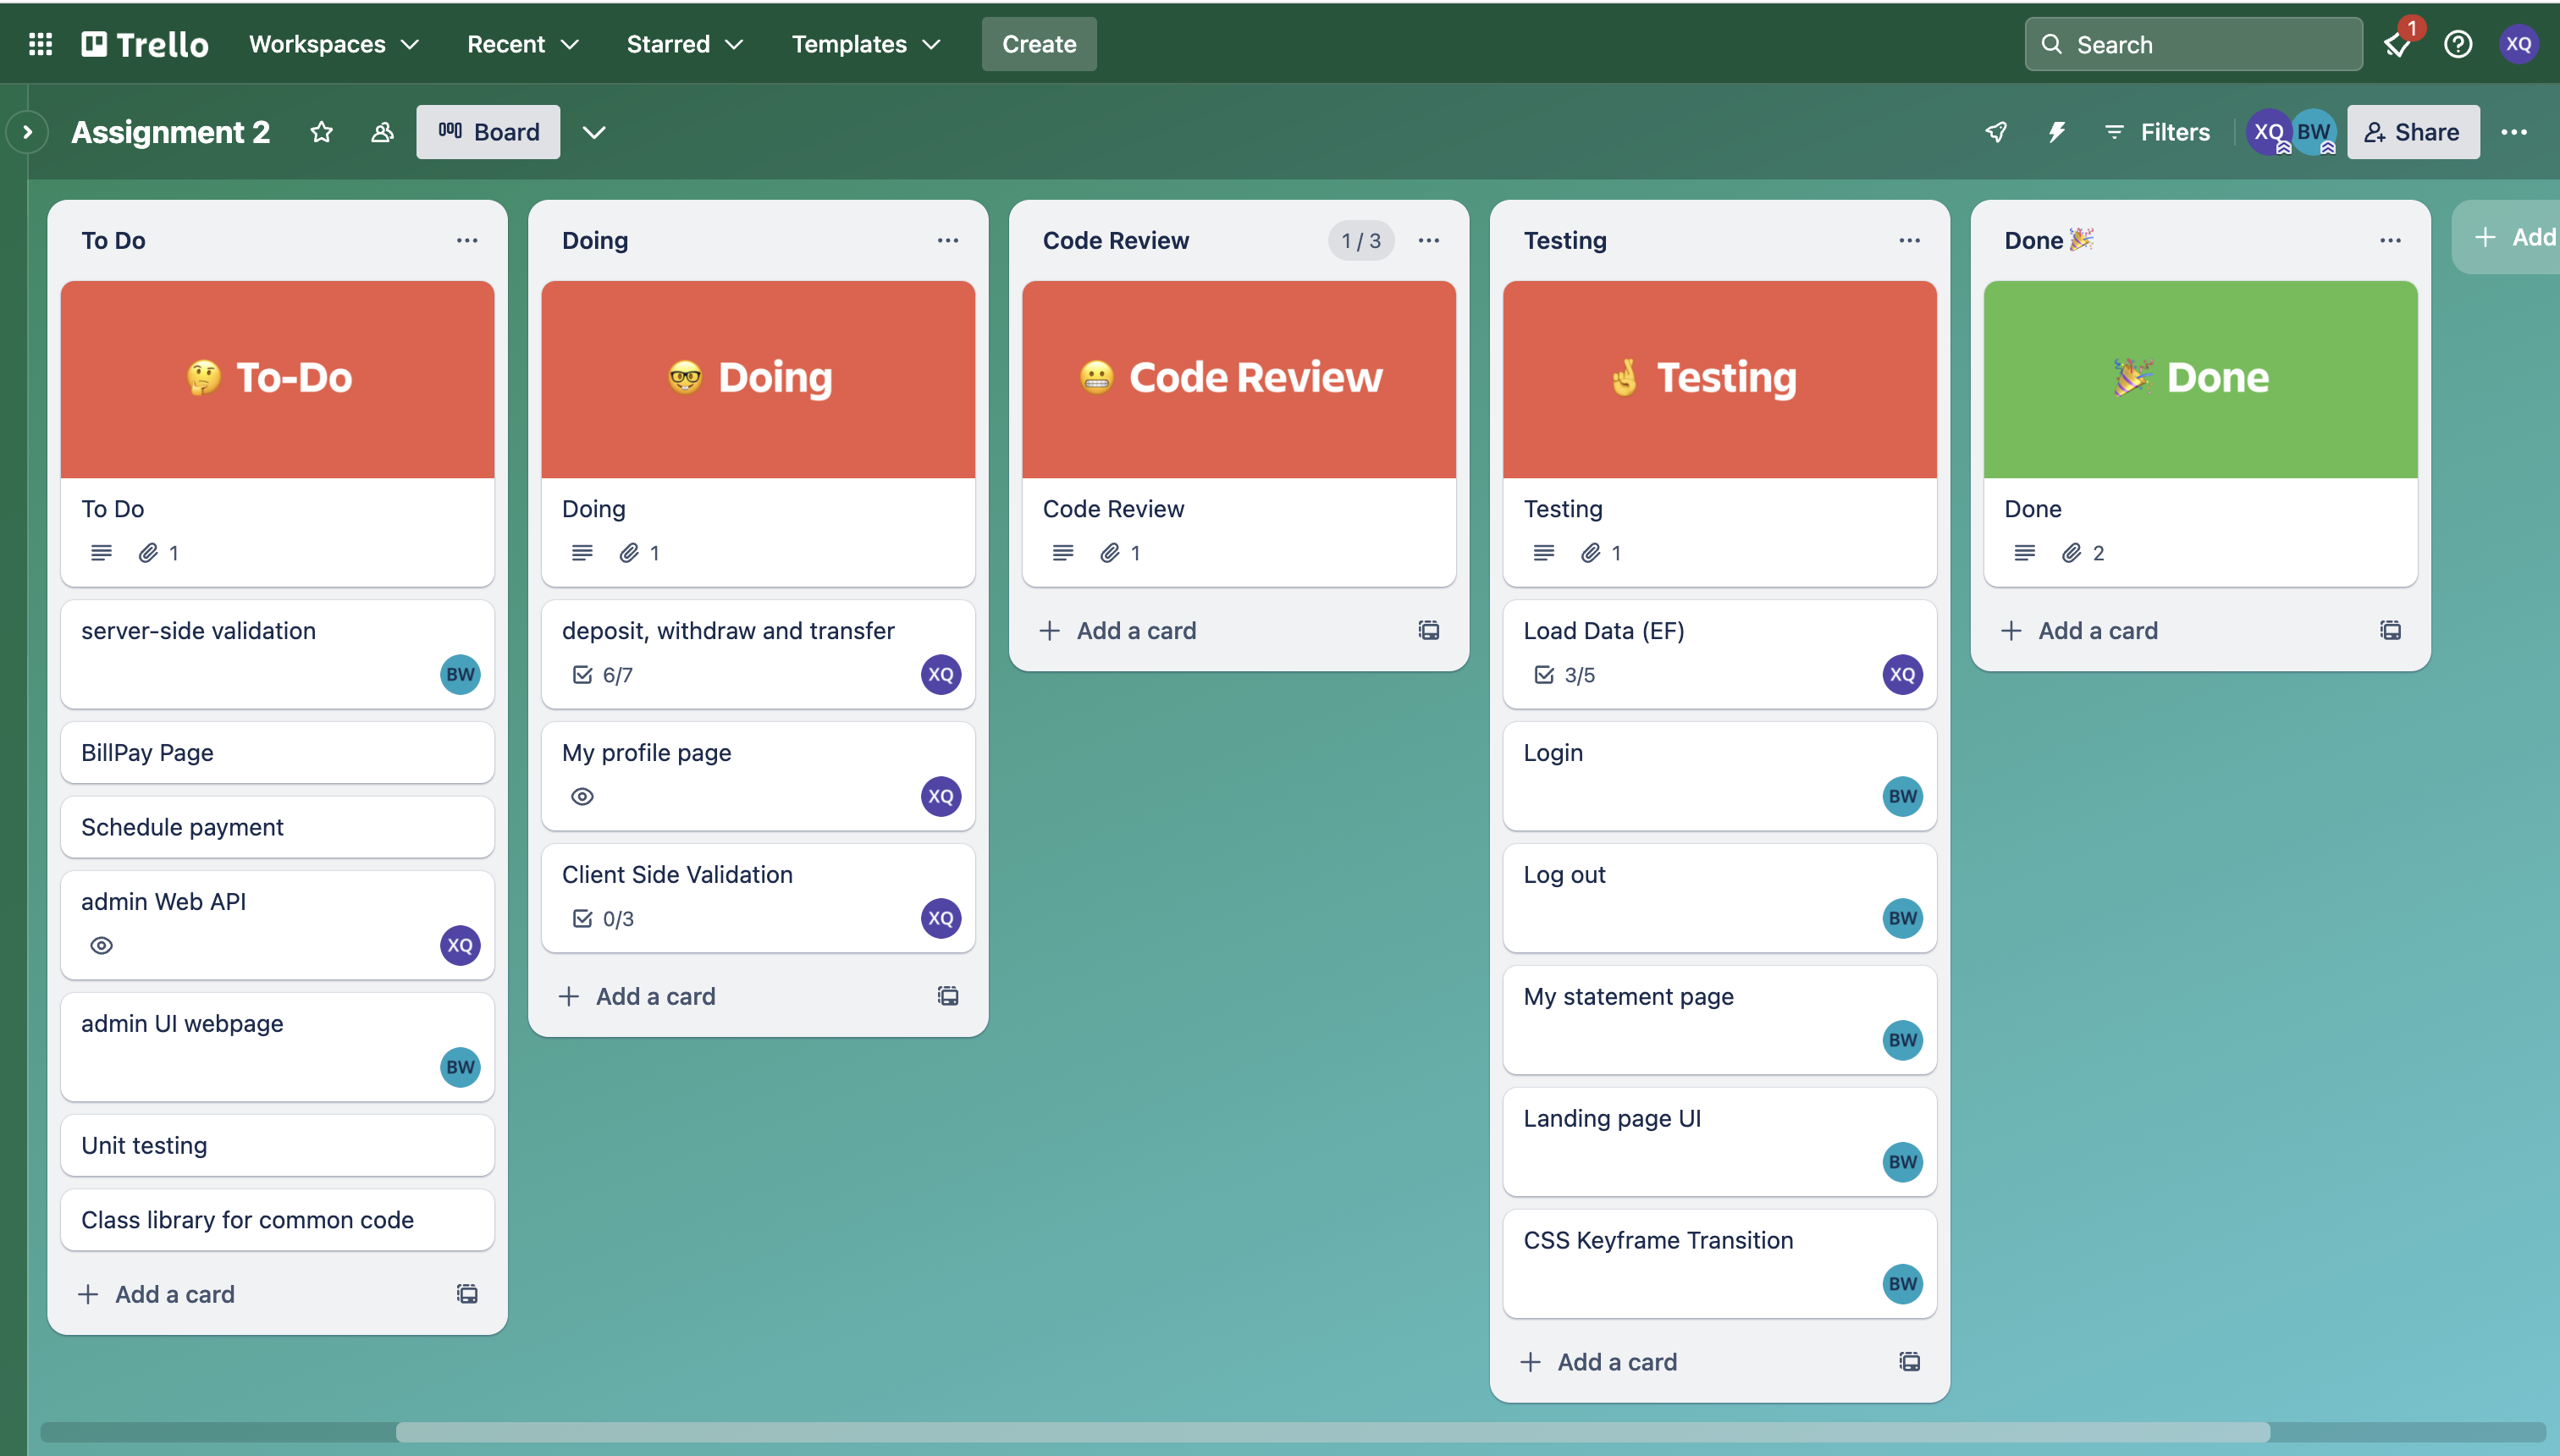
Task: Open the Templates menu
Action: click(865, 44)
